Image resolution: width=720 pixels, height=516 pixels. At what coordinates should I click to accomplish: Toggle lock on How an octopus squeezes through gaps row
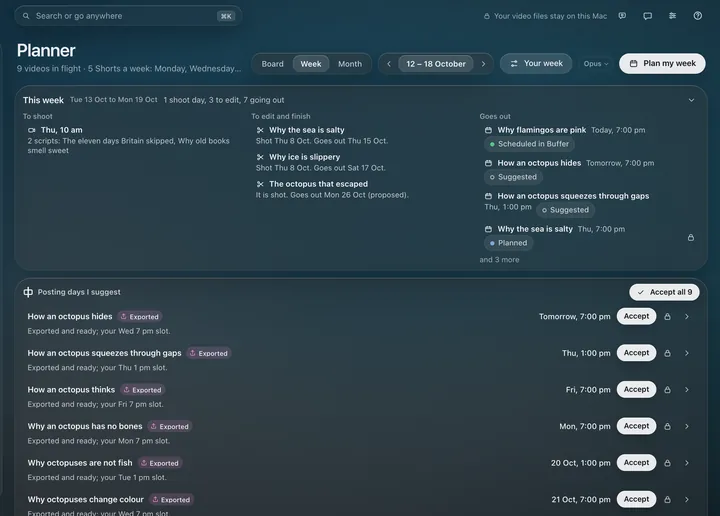[x=667, y=353]
